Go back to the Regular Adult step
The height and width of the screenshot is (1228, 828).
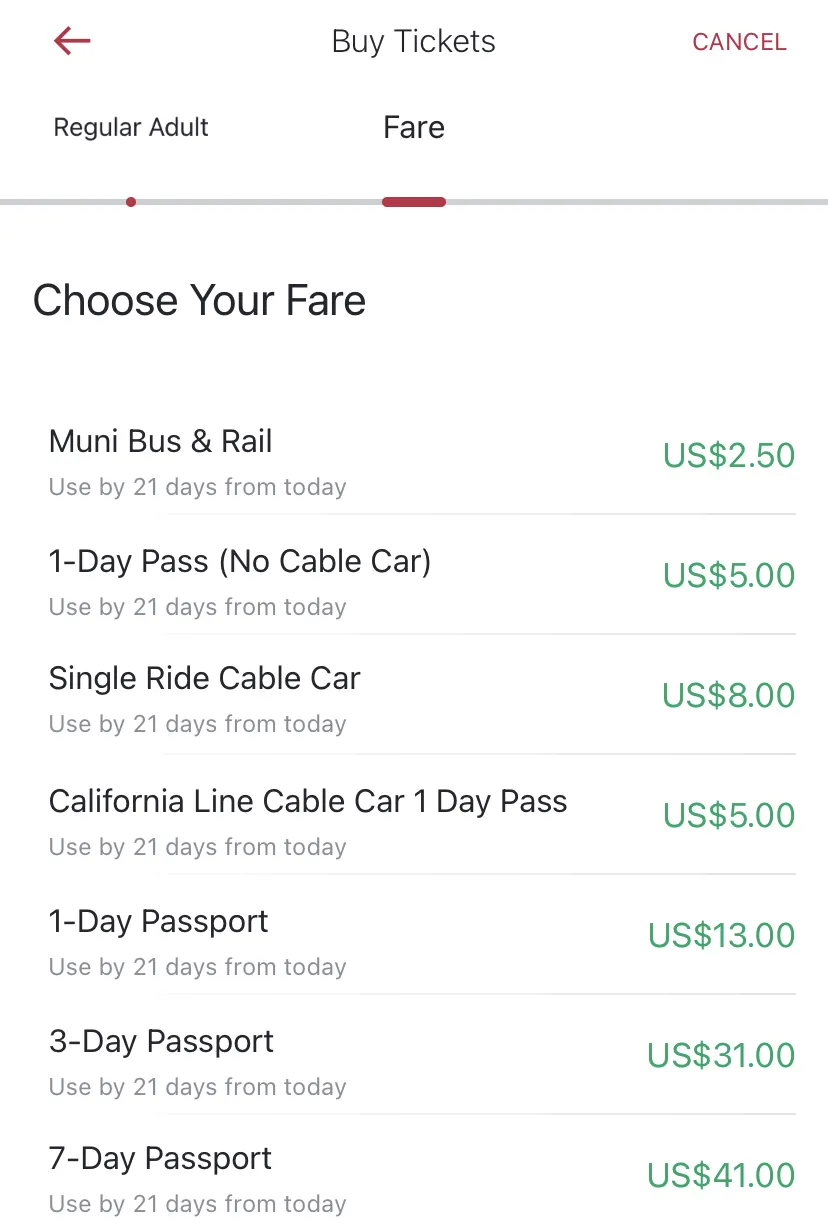pos(131,128)
